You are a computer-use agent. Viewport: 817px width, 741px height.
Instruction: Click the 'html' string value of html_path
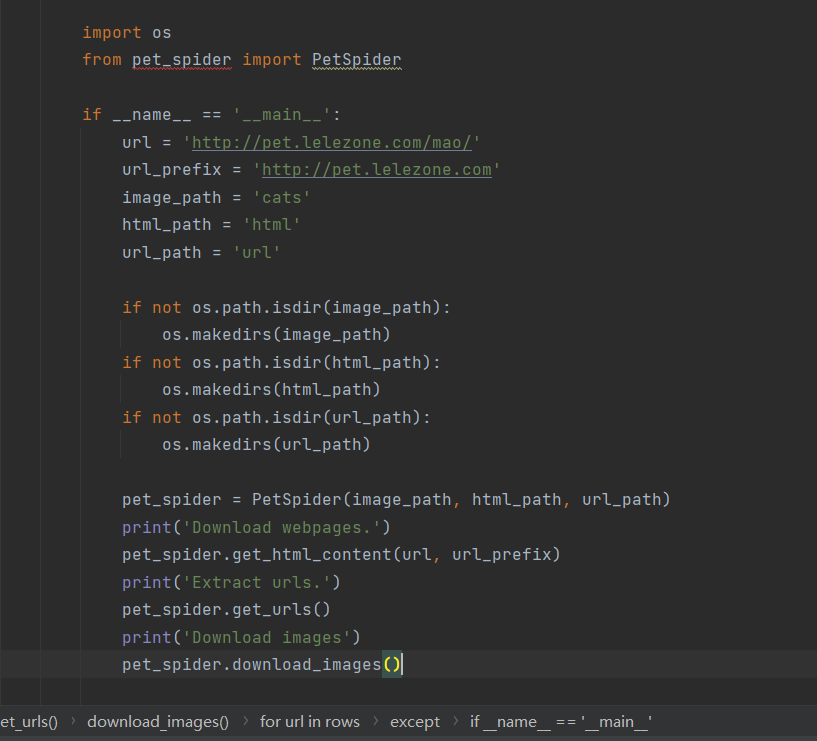(271, 225)
